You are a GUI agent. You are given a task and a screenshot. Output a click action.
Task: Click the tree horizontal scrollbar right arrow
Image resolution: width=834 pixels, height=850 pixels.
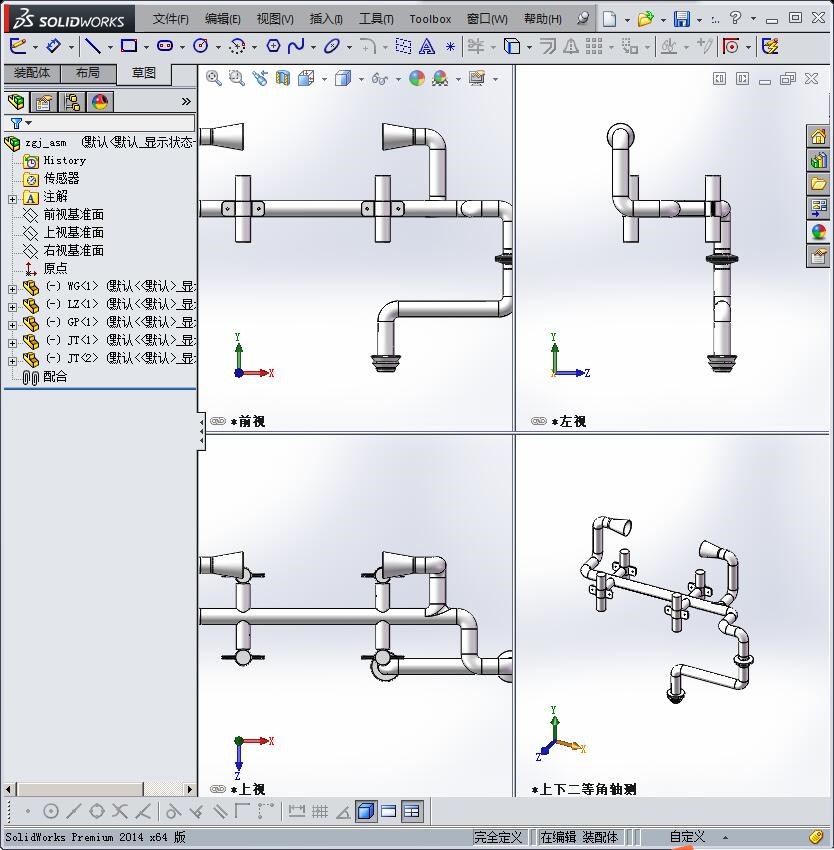190,789
